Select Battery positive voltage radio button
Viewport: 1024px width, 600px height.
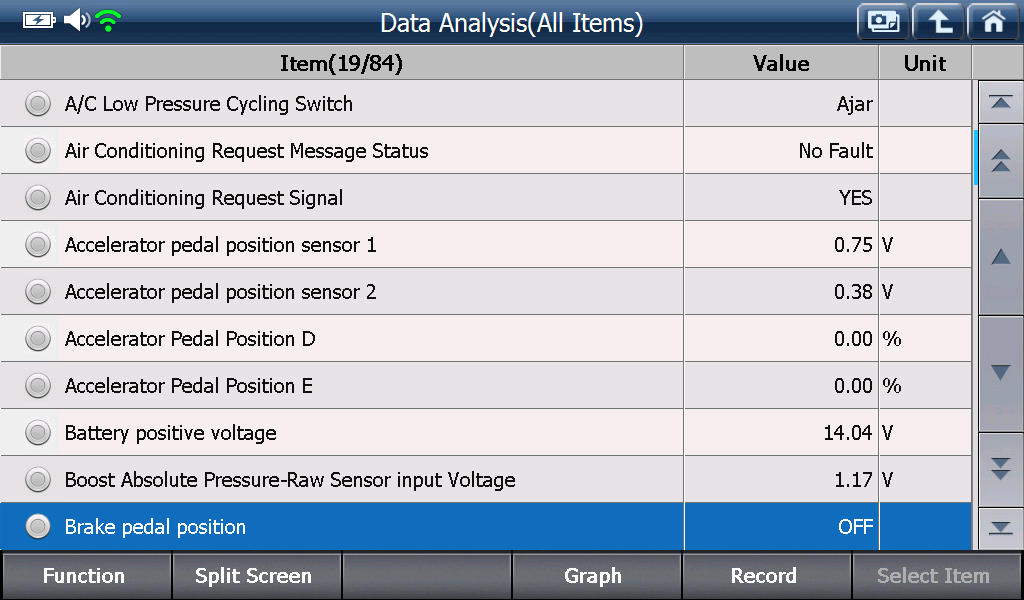[x=38, y=433]
